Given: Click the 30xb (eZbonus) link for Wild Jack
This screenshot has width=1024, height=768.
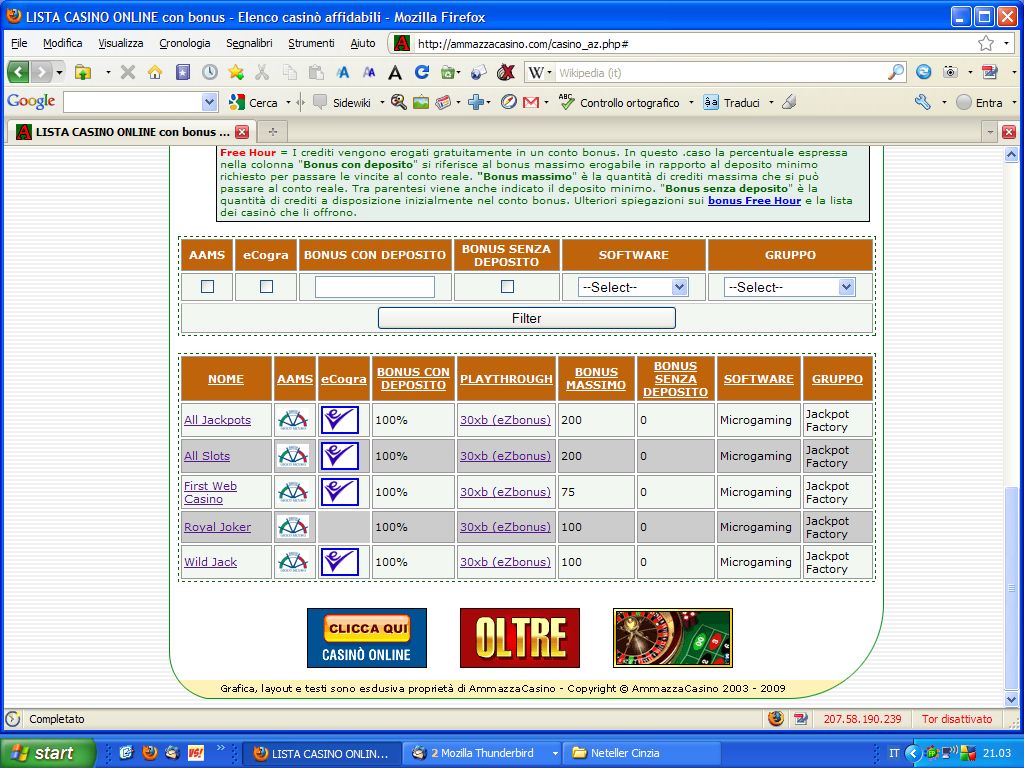Looking at the screenshot, I should [505, 562].
